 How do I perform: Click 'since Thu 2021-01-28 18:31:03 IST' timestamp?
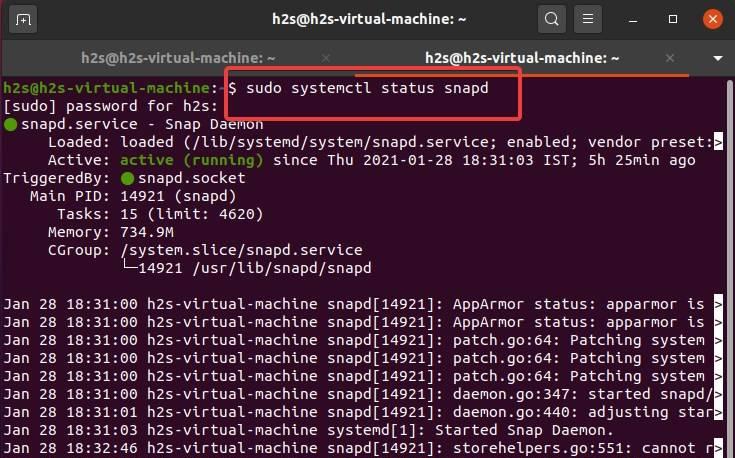425,160
